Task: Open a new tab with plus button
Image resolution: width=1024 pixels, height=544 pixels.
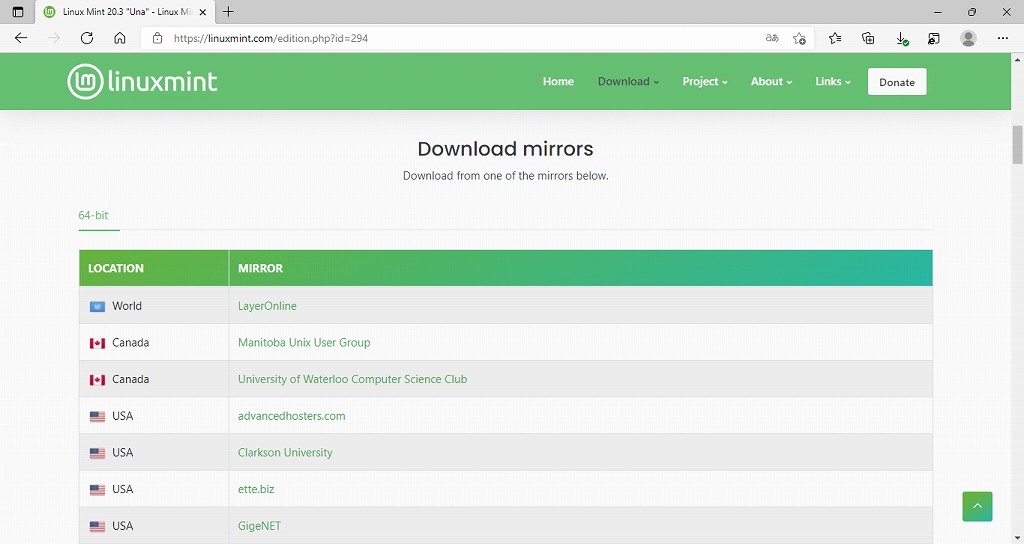Action: point(228,12)
